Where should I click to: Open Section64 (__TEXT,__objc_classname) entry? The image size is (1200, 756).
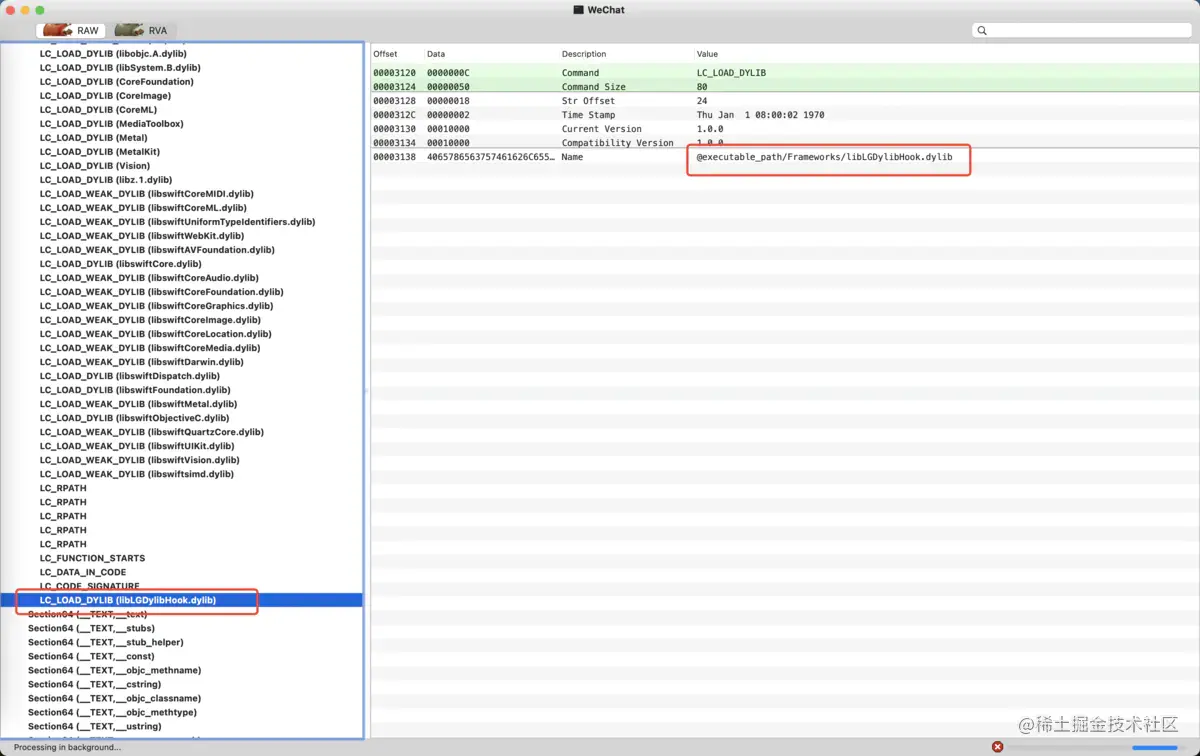(115, 698)
